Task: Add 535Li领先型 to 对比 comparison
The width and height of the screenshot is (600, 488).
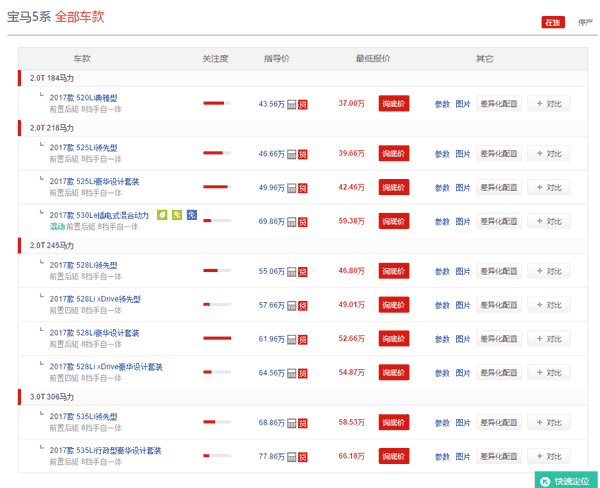Action: pyautogui.click(x=549, y=422)
